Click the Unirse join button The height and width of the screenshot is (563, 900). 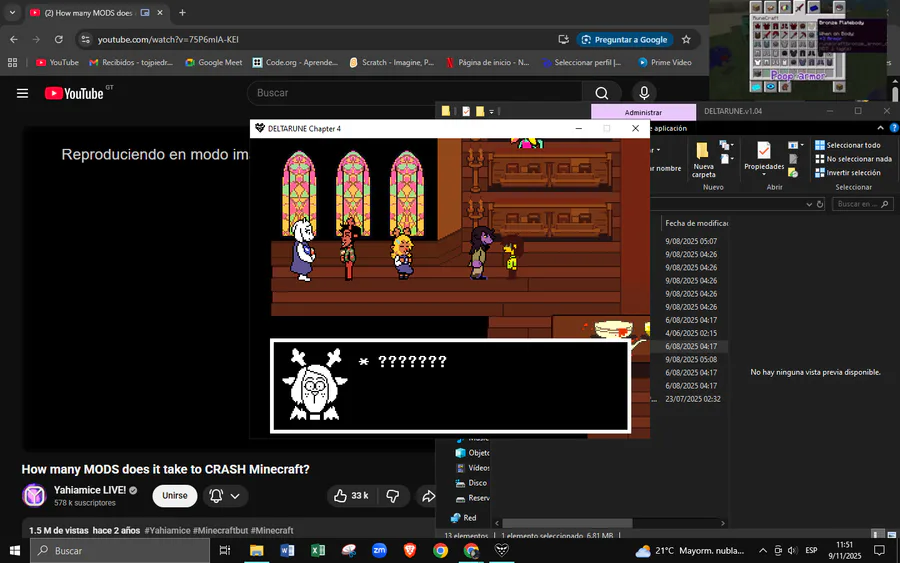point(174,496)
